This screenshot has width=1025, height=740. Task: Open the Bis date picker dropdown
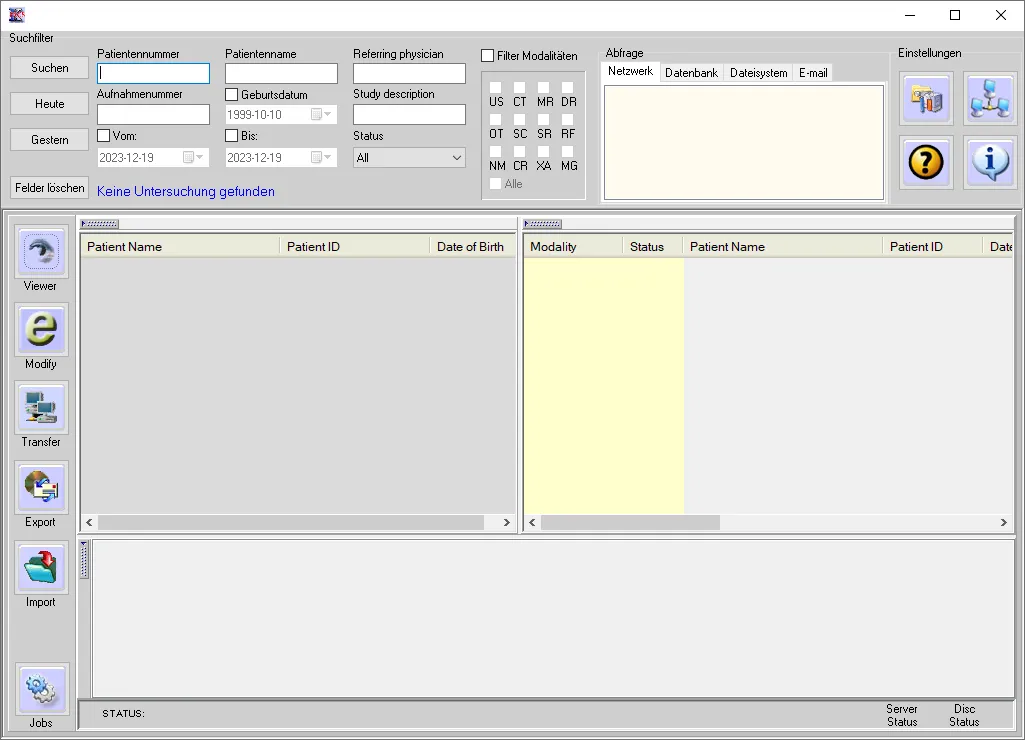[322, 158]
